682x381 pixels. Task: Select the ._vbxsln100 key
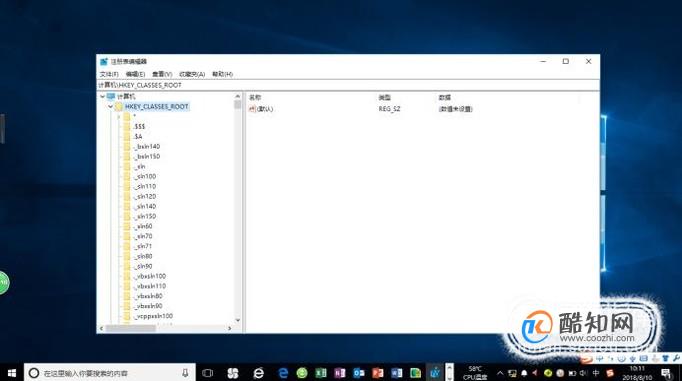click(x=150, y=277)
